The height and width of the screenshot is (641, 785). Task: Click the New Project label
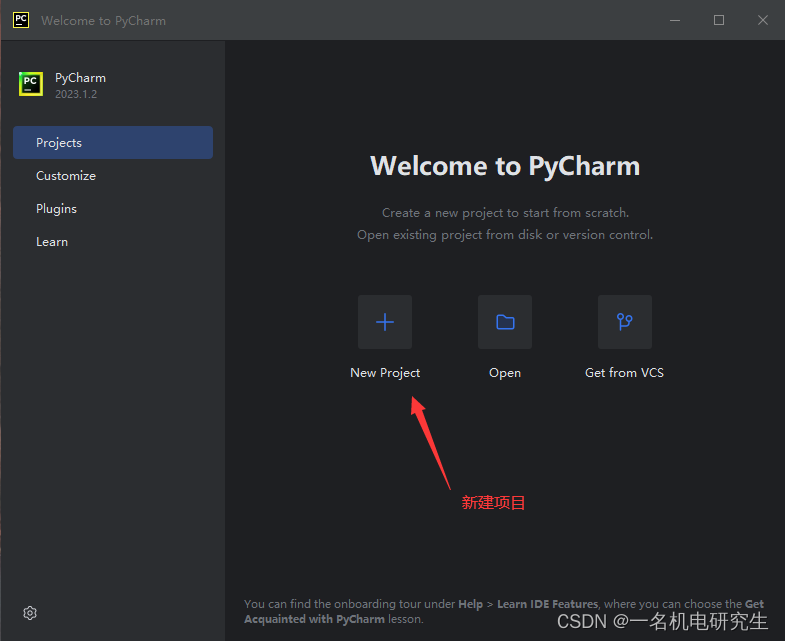pyautogui.click(x=385, y=373)
